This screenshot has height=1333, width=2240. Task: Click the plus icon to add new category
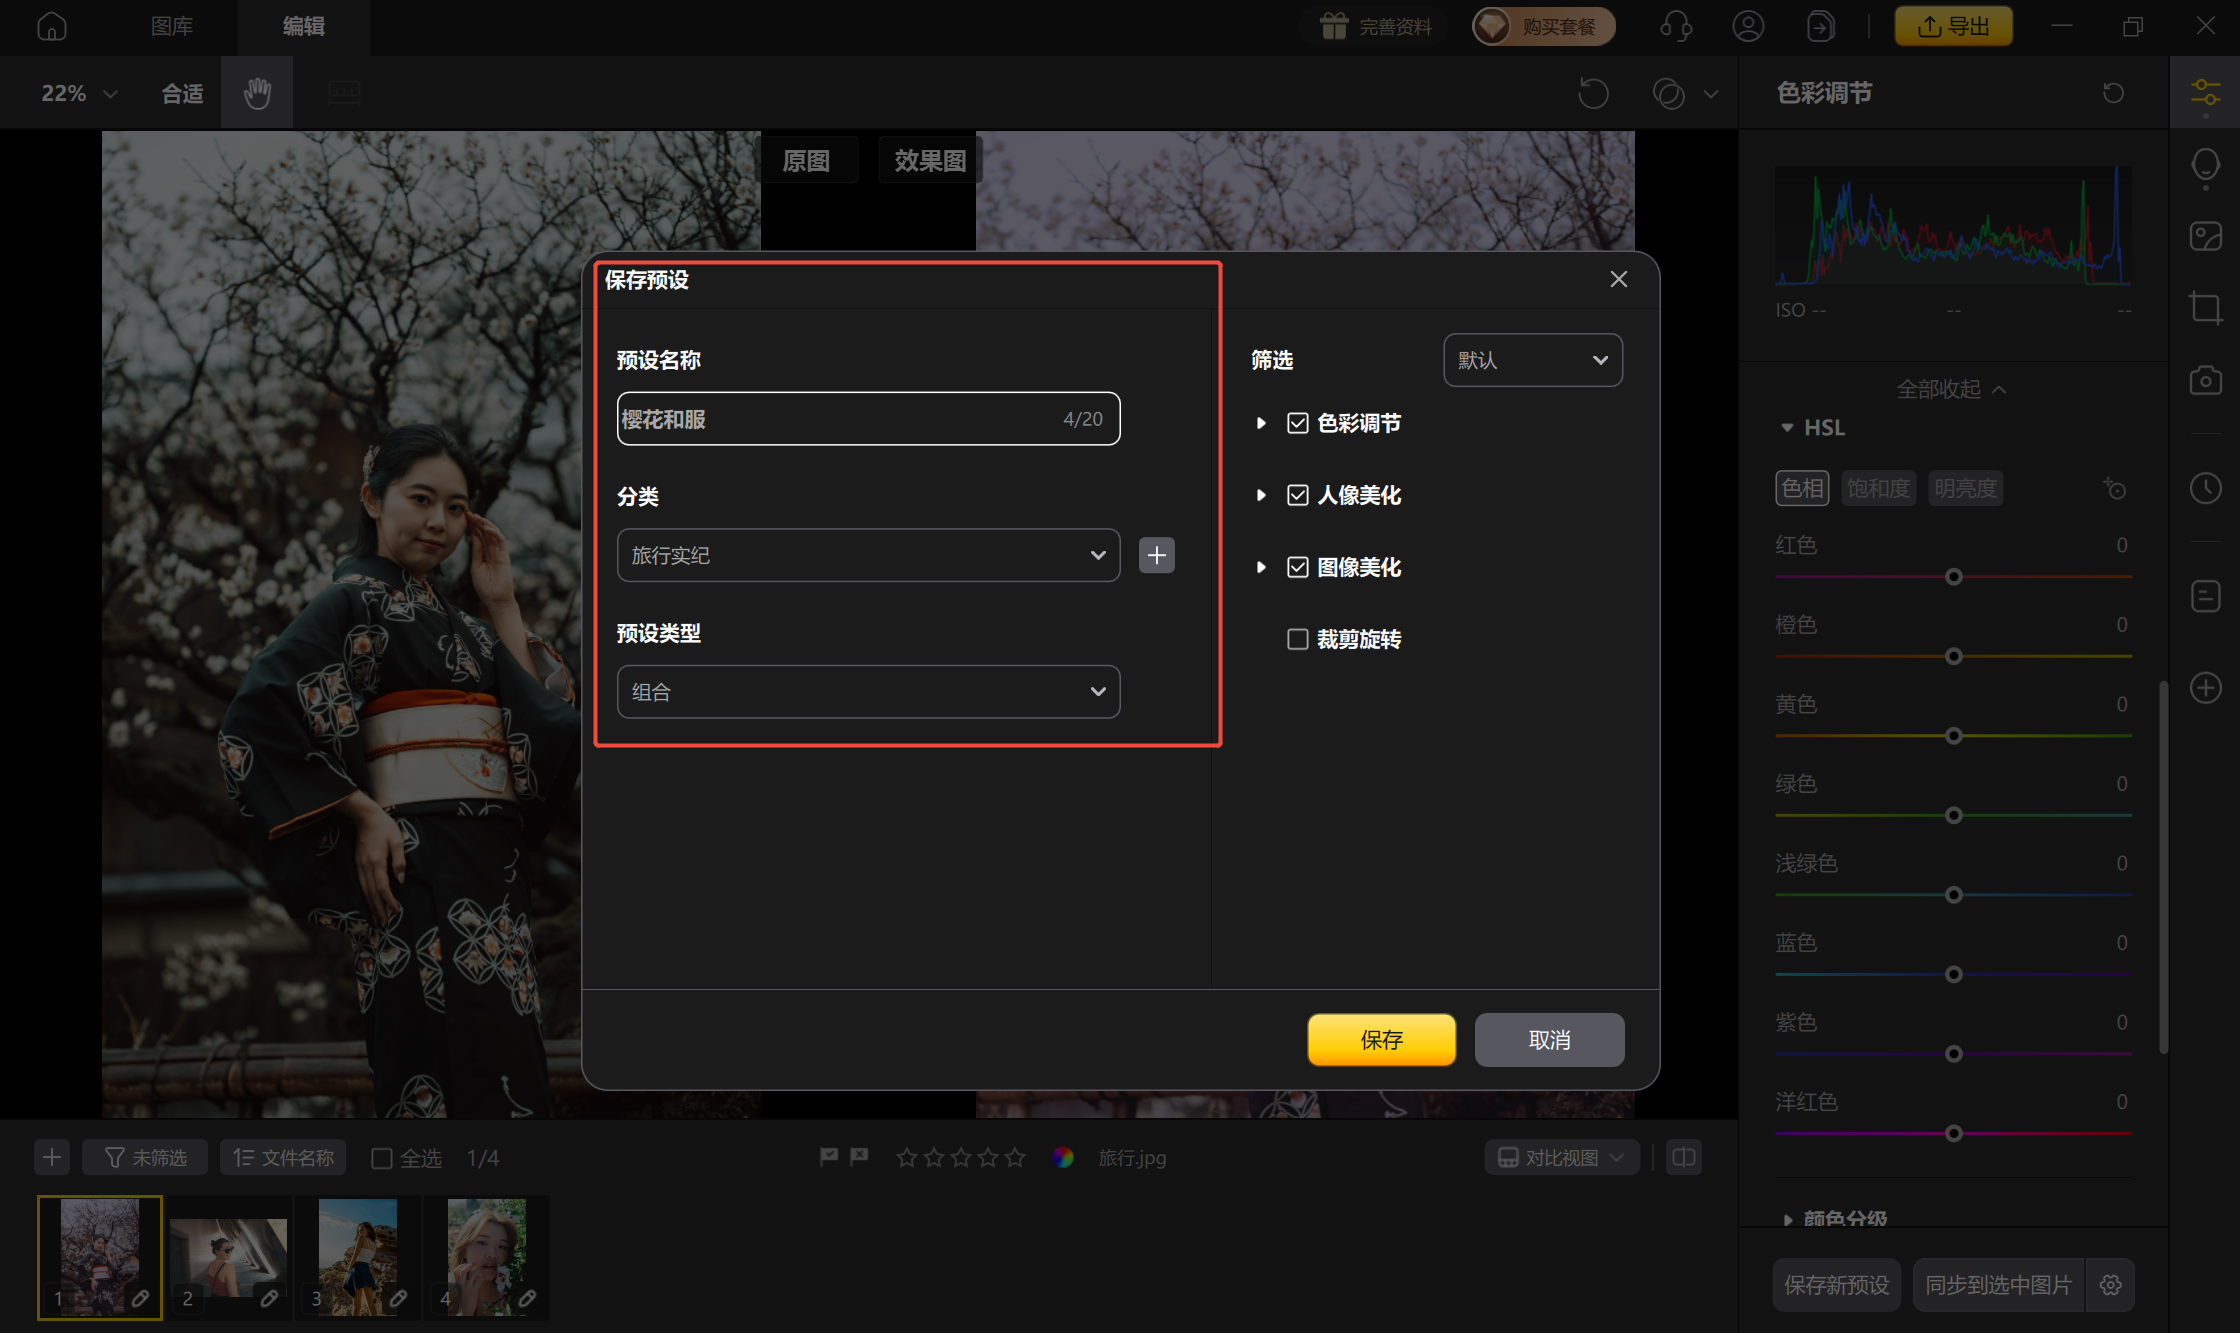pos(1156,555)
